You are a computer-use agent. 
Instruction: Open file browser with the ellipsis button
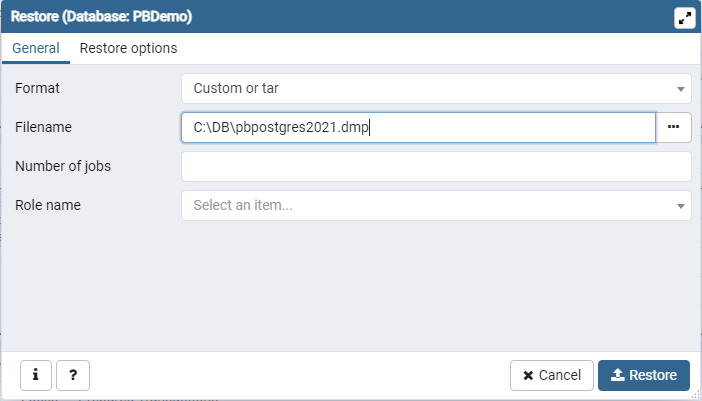point(673,127)
